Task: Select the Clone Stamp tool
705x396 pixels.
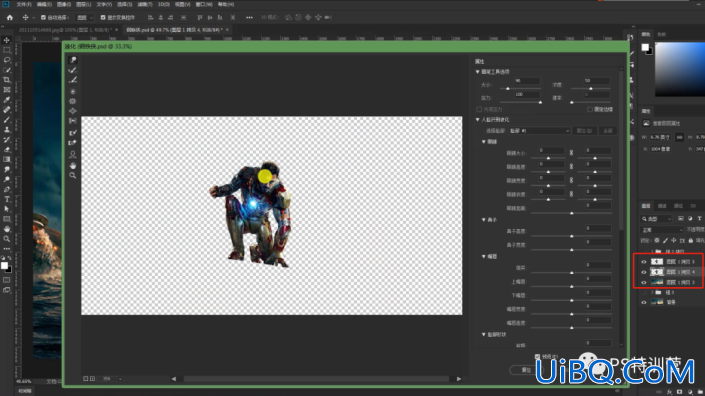Action: [7, 129]
